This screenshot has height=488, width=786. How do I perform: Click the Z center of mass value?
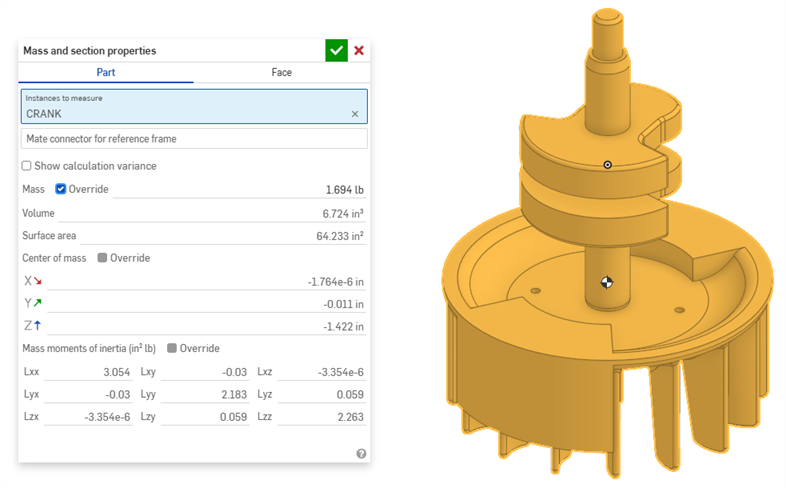[346, 326]
